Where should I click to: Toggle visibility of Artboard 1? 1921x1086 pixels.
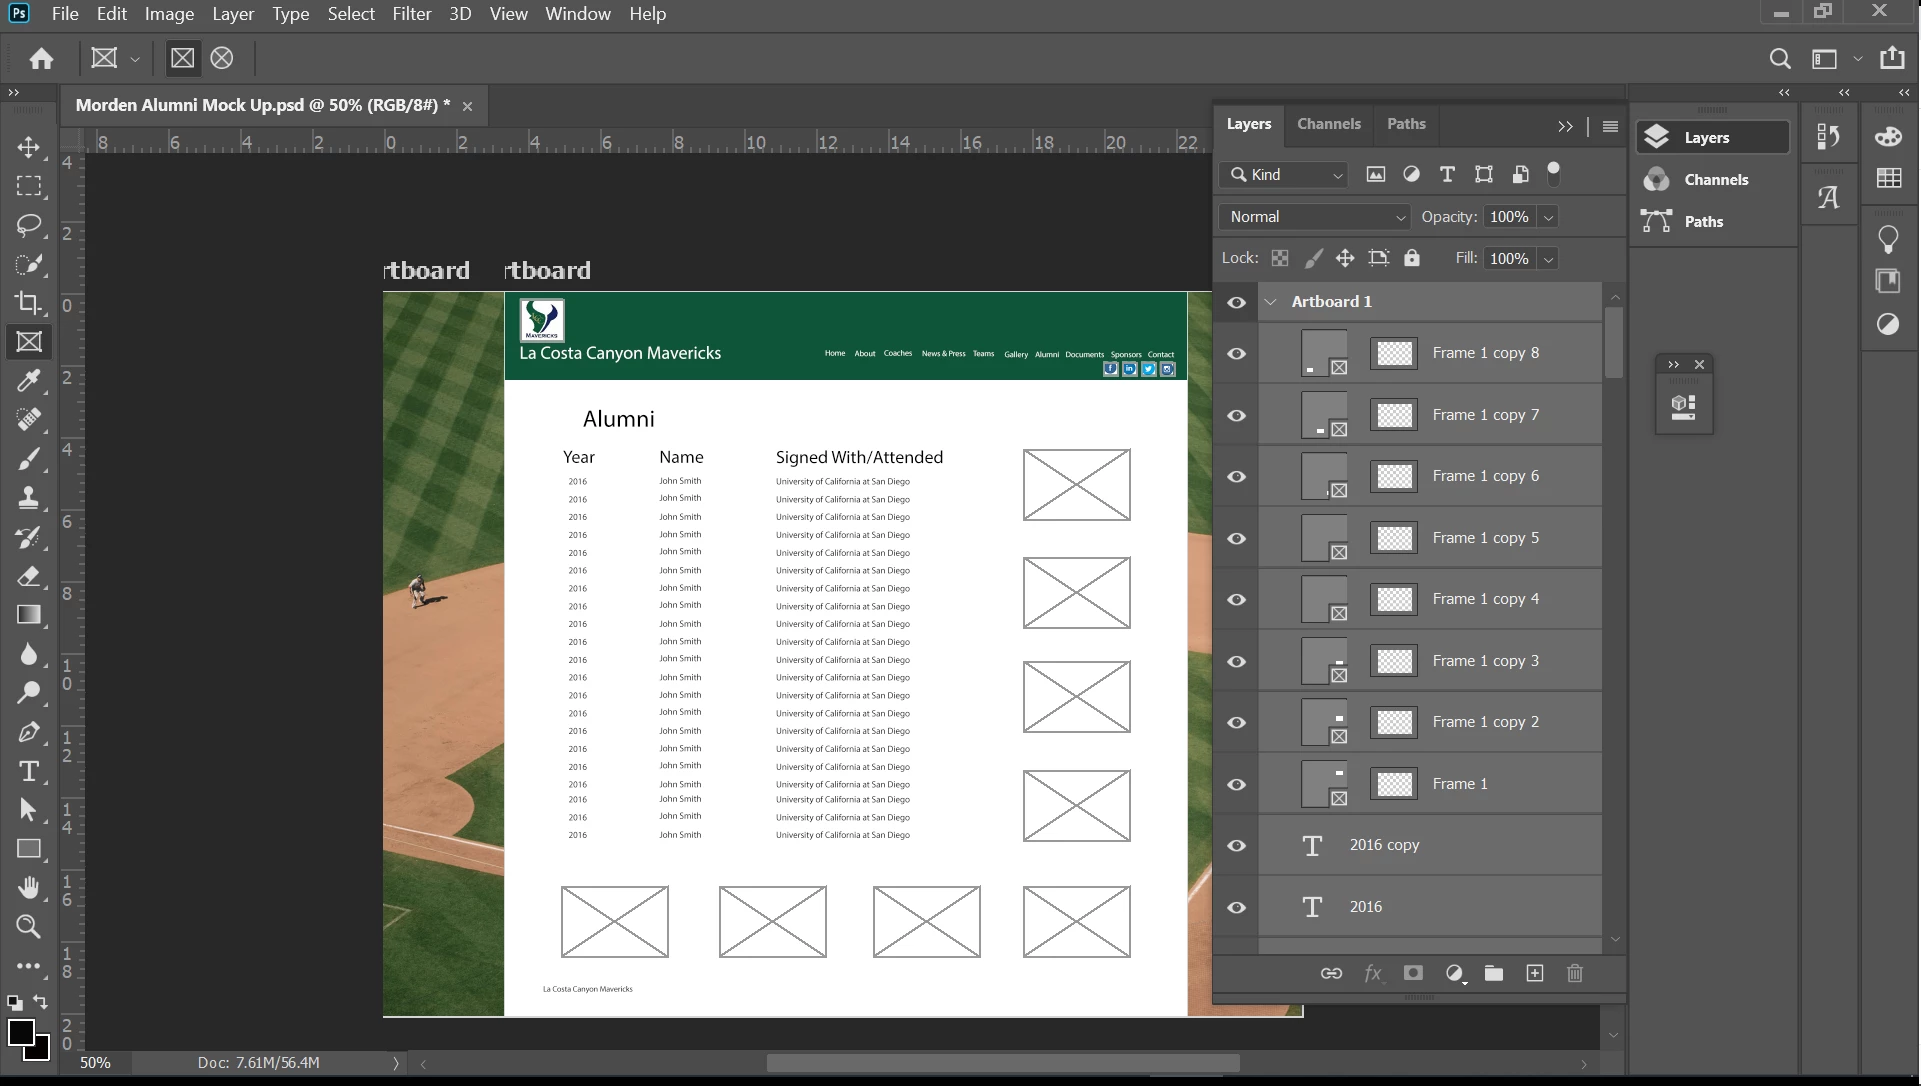pos(1237,302)
